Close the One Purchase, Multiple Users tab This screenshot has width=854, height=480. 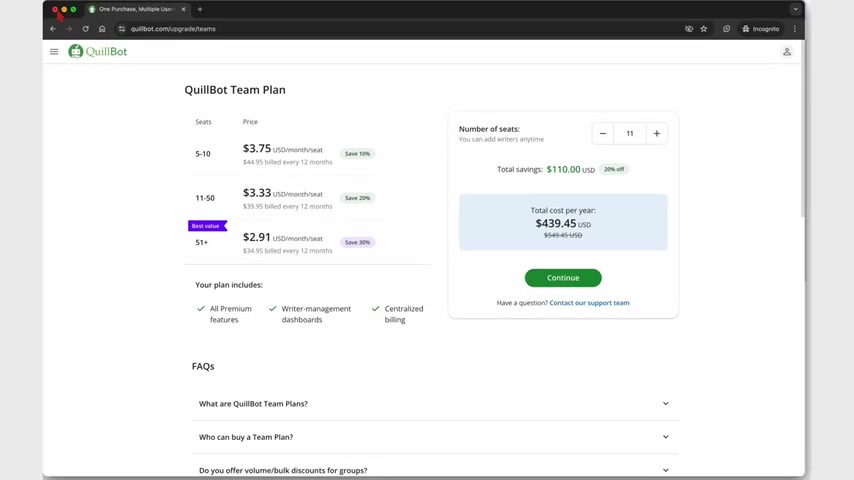(x=184, y=9)
